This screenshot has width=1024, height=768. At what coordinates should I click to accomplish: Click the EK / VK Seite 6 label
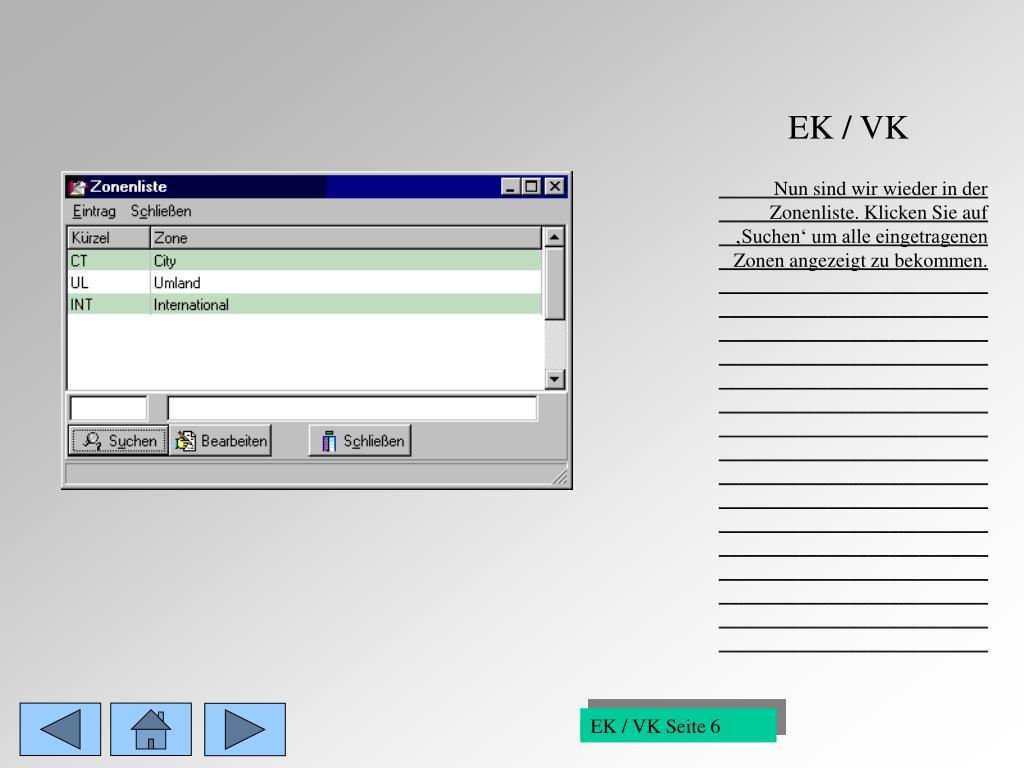[x=678, y=726]
